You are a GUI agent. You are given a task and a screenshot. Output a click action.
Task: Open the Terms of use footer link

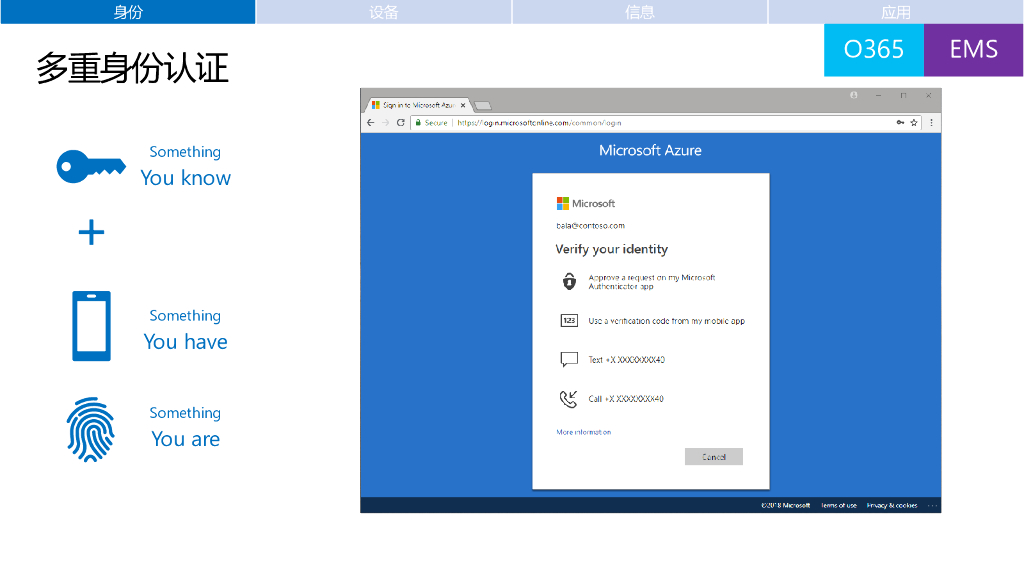click(x=838, y=505)
